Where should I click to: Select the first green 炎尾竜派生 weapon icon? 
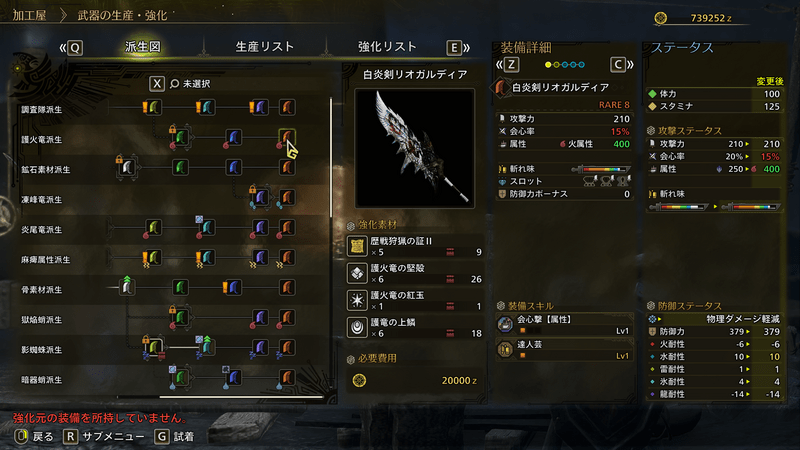tap(154, 228)
